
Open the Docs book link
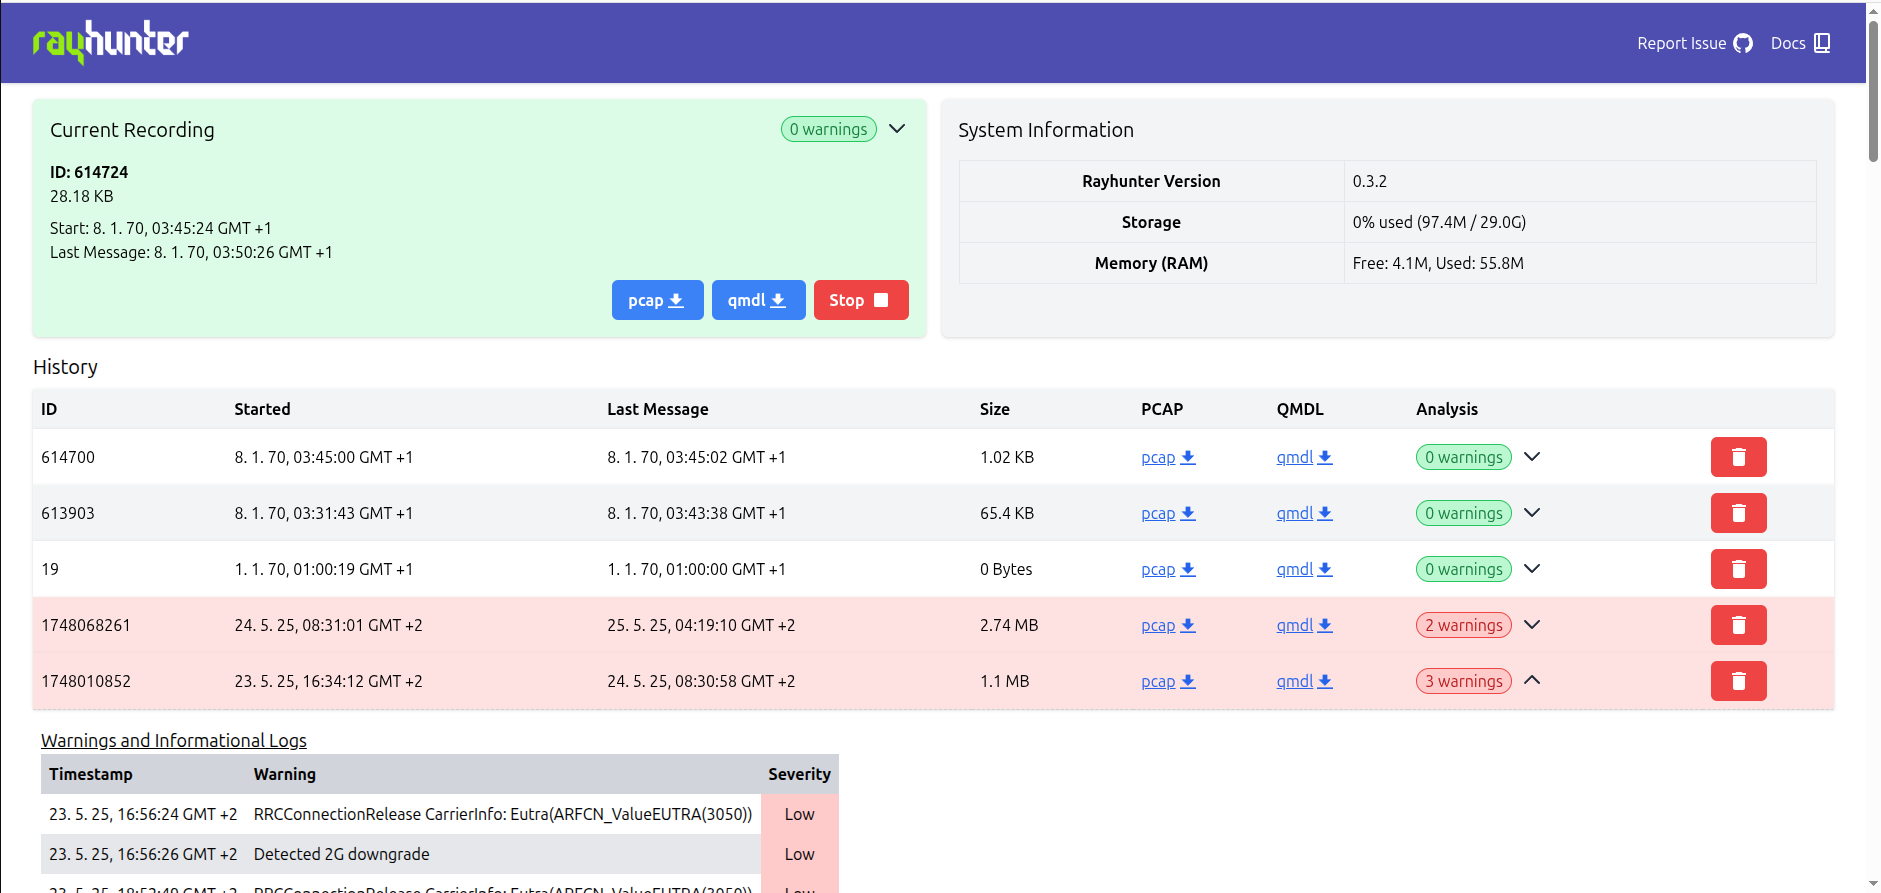tap(1800, 43)
